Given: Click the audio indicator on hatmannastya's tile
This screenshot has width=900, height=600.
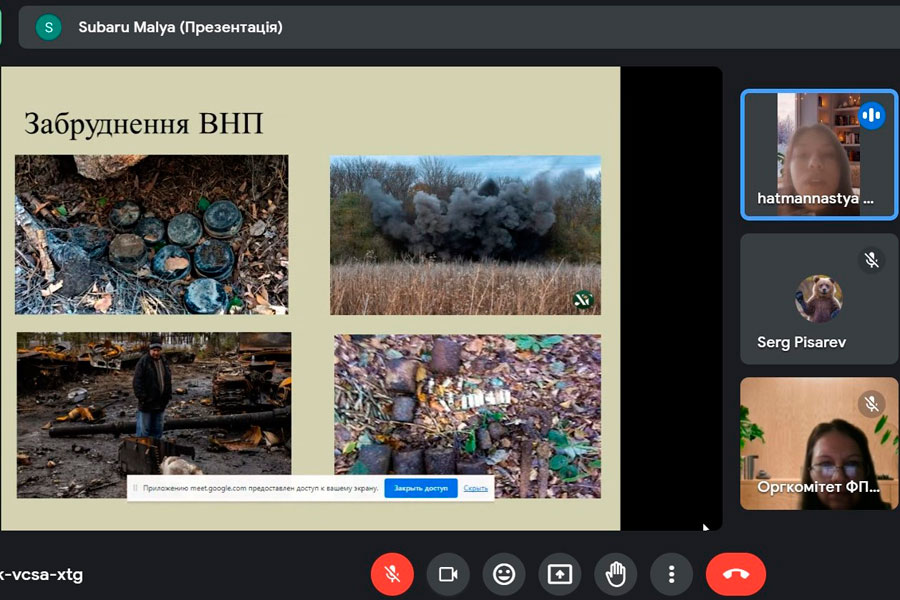Looking at the screenshot, I should click(x=871, y=115).
